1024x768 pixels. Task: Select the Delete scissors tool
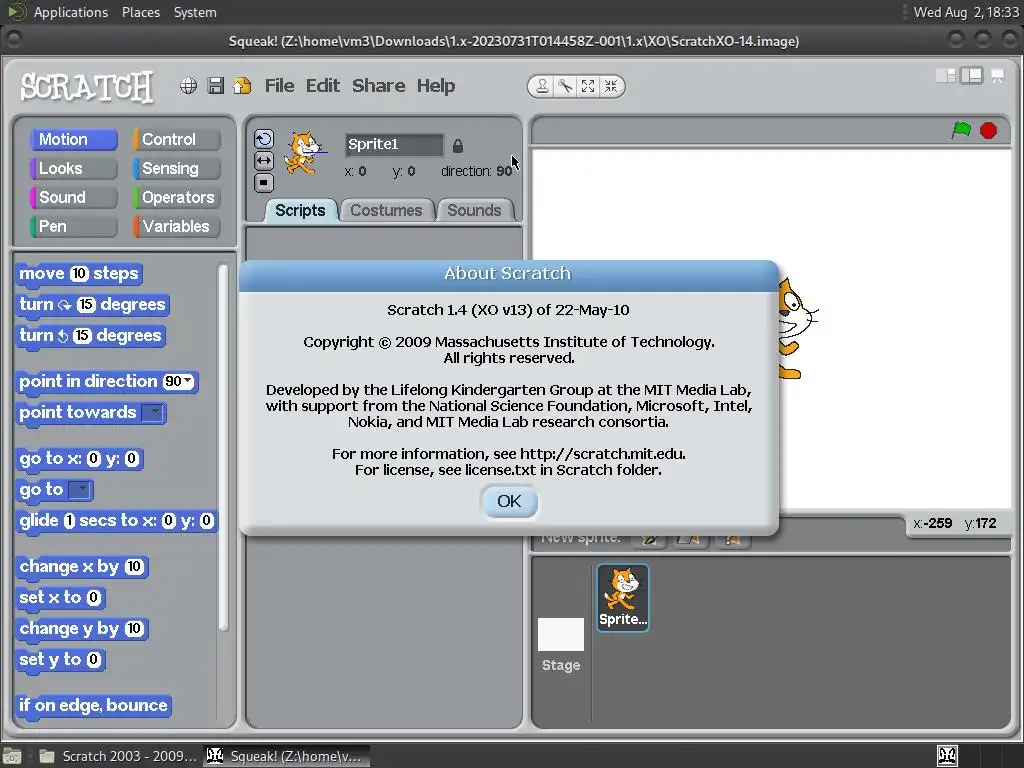565,86
